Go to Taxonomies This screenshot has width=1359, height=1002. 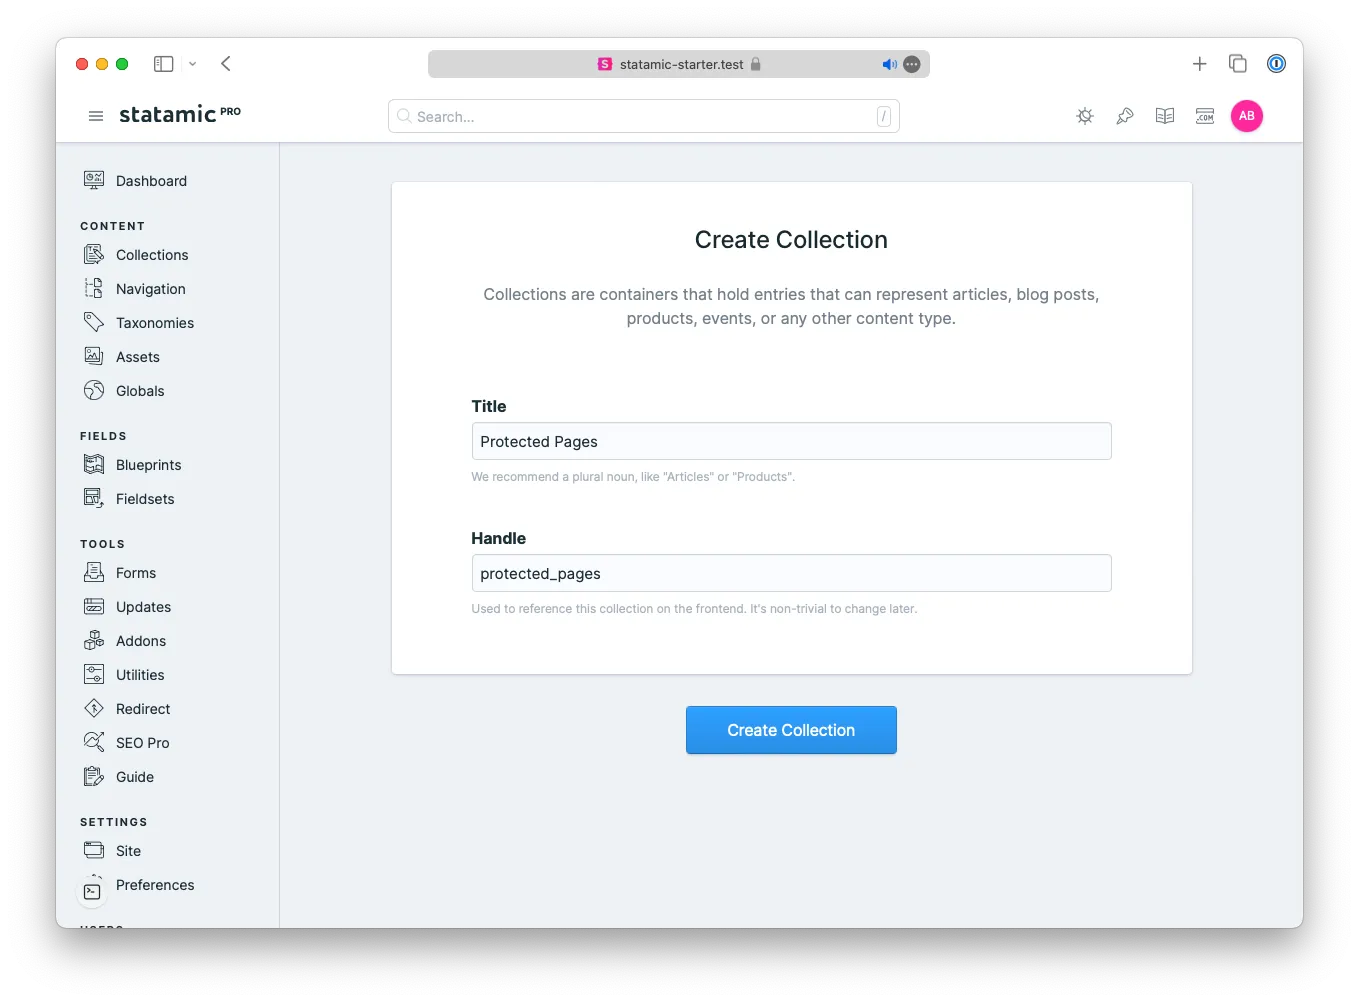pos(155,323)
